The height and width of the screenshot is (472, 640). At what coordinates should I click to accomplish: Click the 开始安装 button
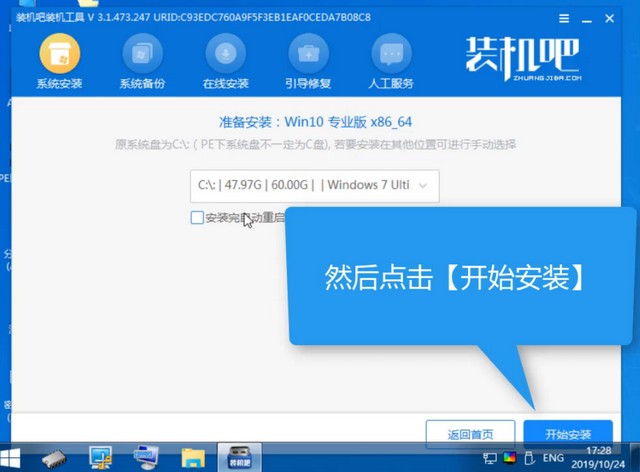coord(568,434)
